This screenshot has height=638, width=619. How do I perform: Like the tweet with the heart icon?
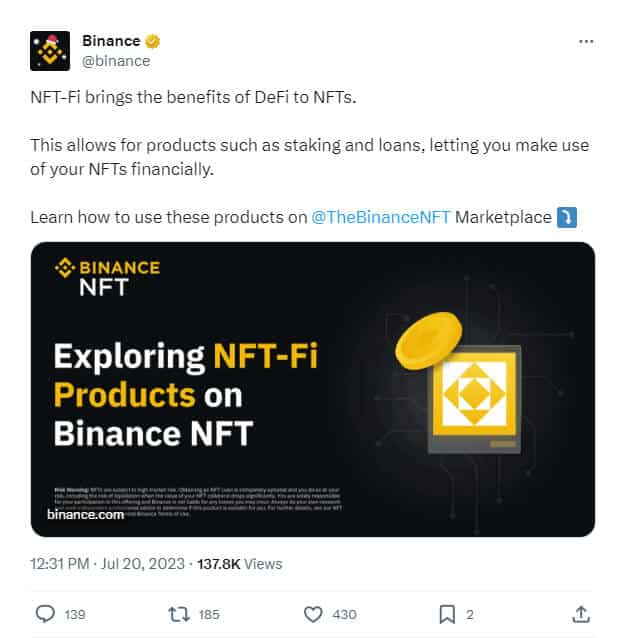tap(313, 613)
